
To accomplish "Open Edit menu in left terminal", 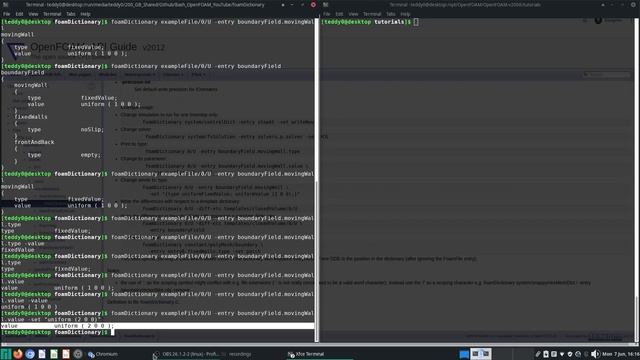I will [19, 14].
